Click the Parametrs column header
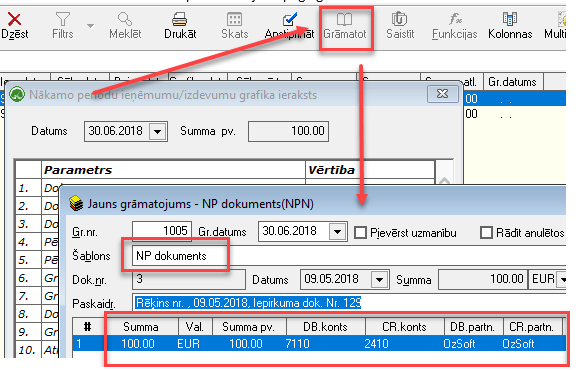The image size is (581, 370). click(x=173, y=170)
